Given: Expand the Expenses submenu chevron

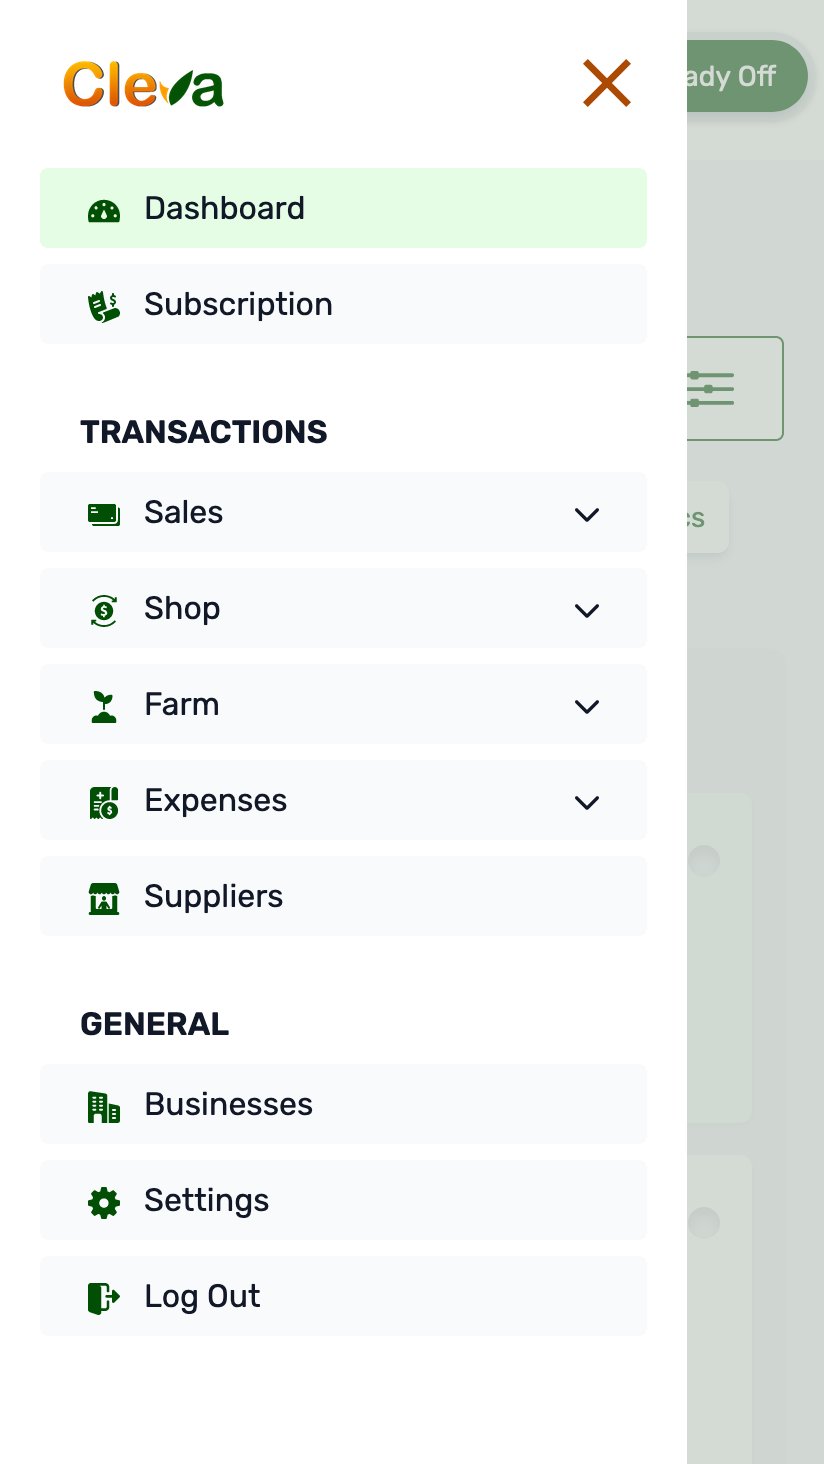Looking at the screenshot, I should (x=587, y=802).
